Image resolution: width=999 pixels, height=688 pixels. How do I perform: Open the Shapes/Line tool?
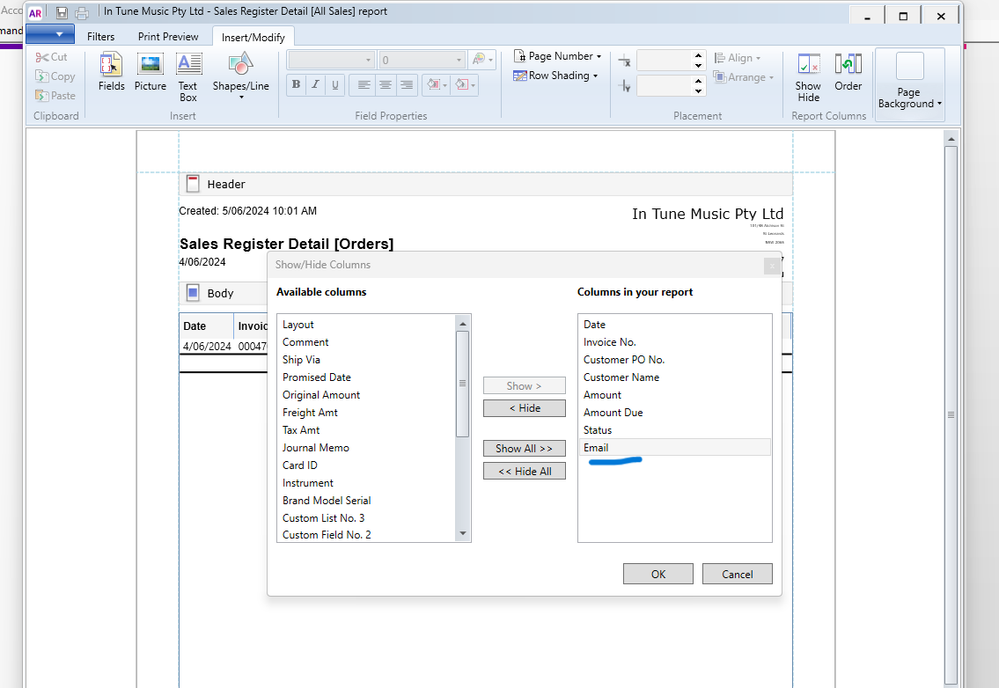click(240, 74)
